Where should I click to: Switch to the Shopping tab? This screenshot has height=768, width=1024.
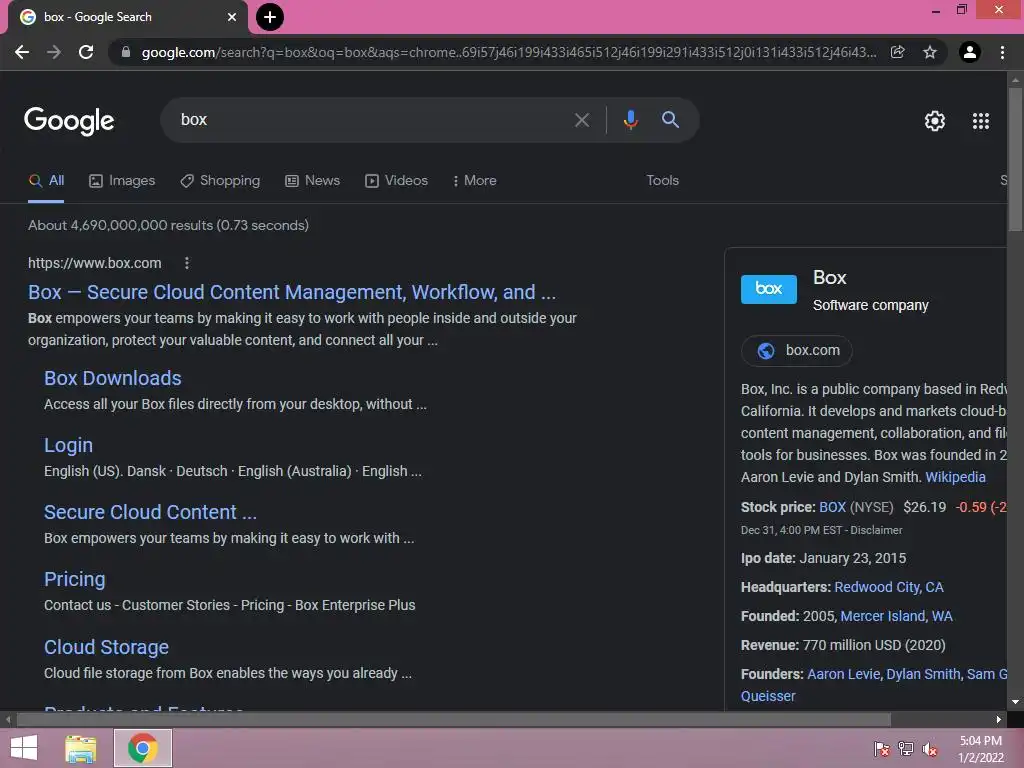pos(220,181)
